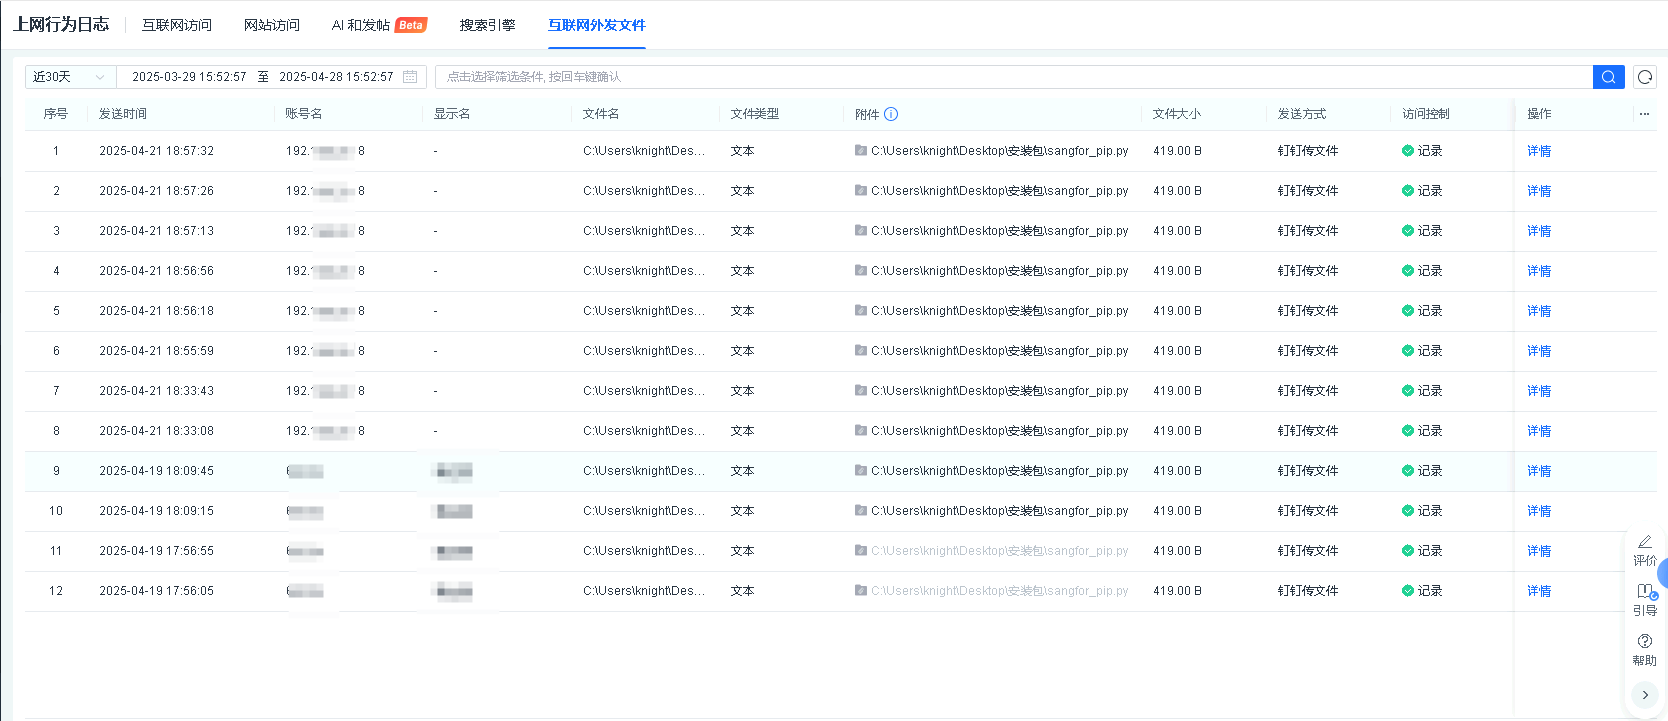Open 详情 link for row 12
The width and height of the screenshot is (1668, 721).
coord(1539,591)
